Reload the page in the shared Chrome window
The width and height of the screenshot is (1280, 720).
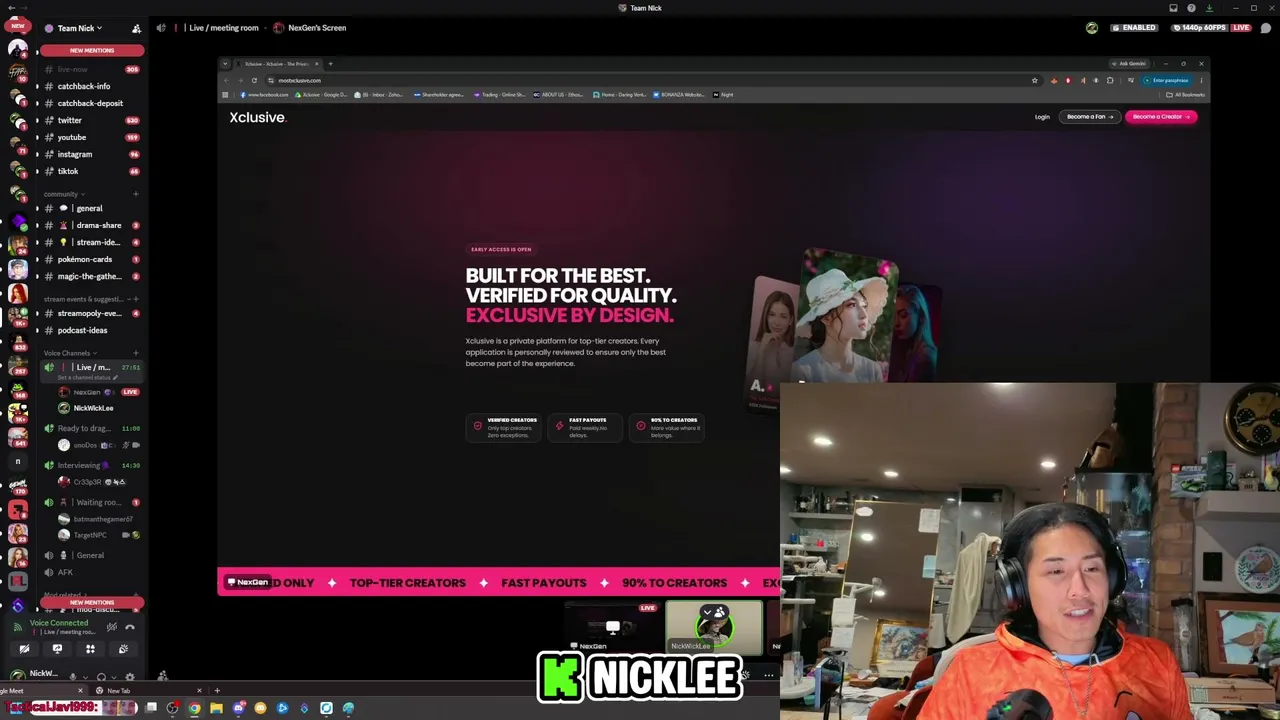(x=254, y=80)
